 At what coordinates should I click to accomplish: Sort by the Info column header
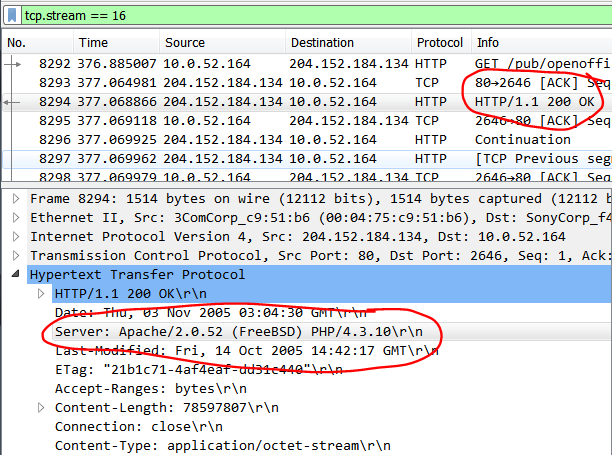tap(542, 43)
